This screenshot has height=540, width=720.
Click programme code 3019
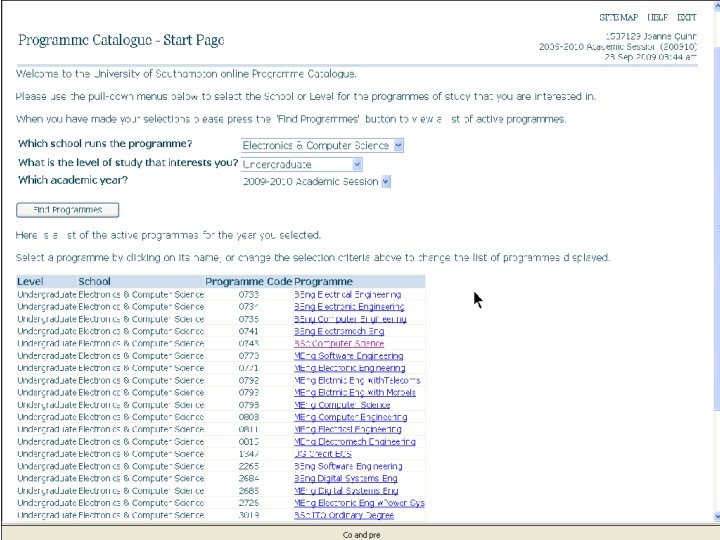248,515
